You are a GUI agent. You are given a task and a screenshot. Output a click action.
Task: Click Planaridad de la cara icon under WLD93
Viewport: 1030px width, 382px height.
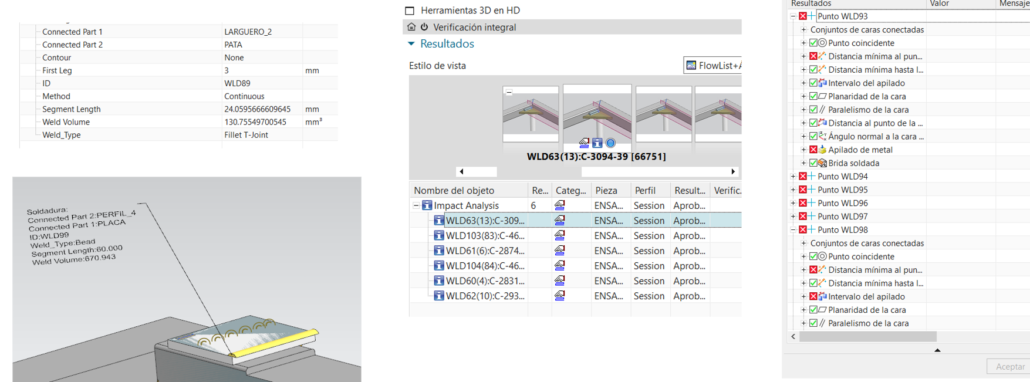(x=822, y=96)
